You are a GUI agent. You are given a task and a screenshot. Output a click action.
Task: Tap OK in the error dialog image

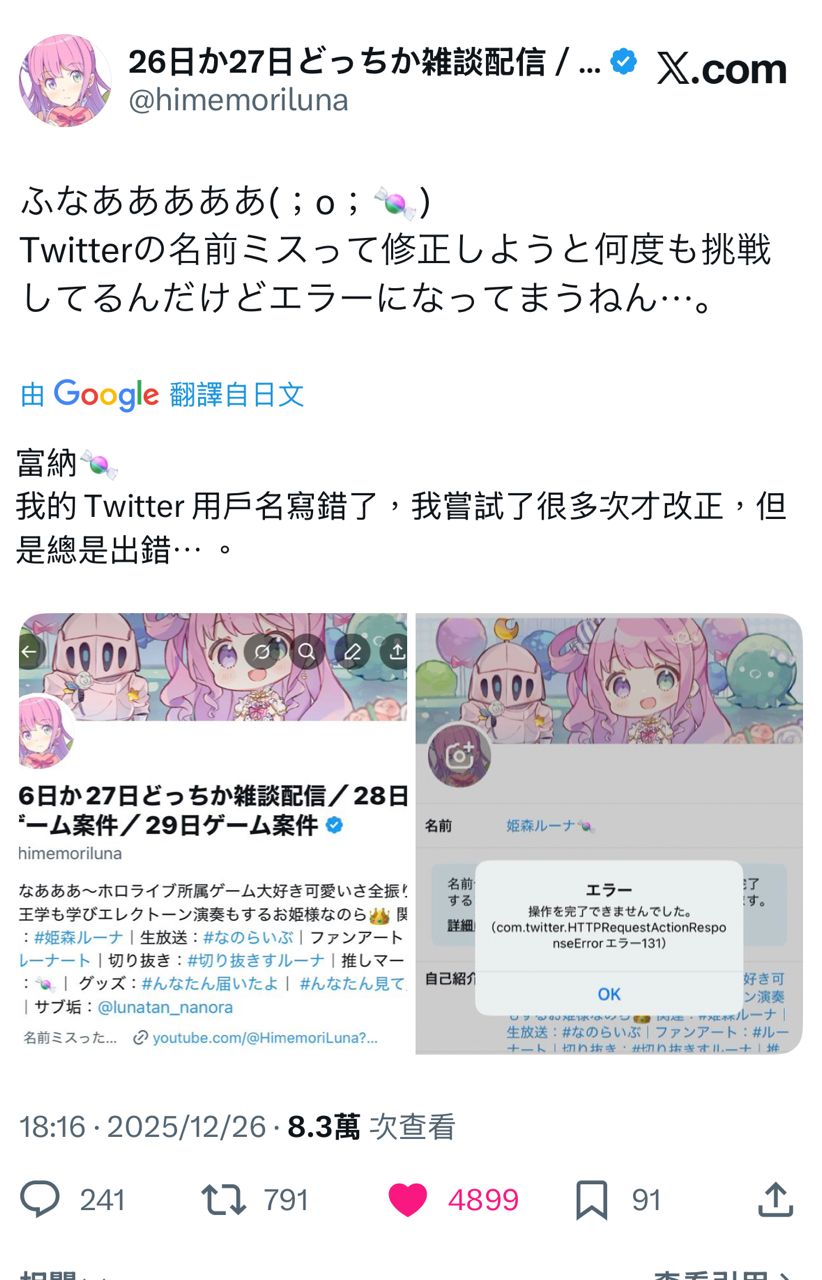click(x=609, y=994)
